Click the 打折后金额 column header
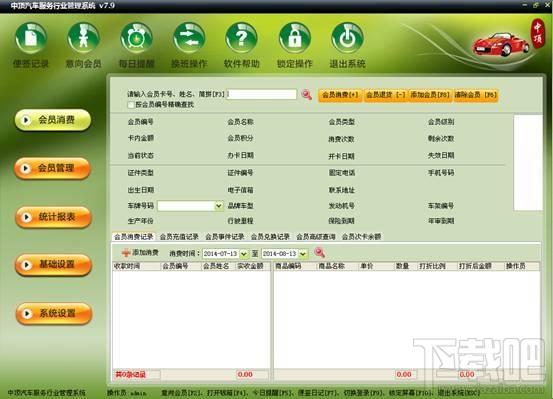Screen dimensions: 553x399 point(481,266)
